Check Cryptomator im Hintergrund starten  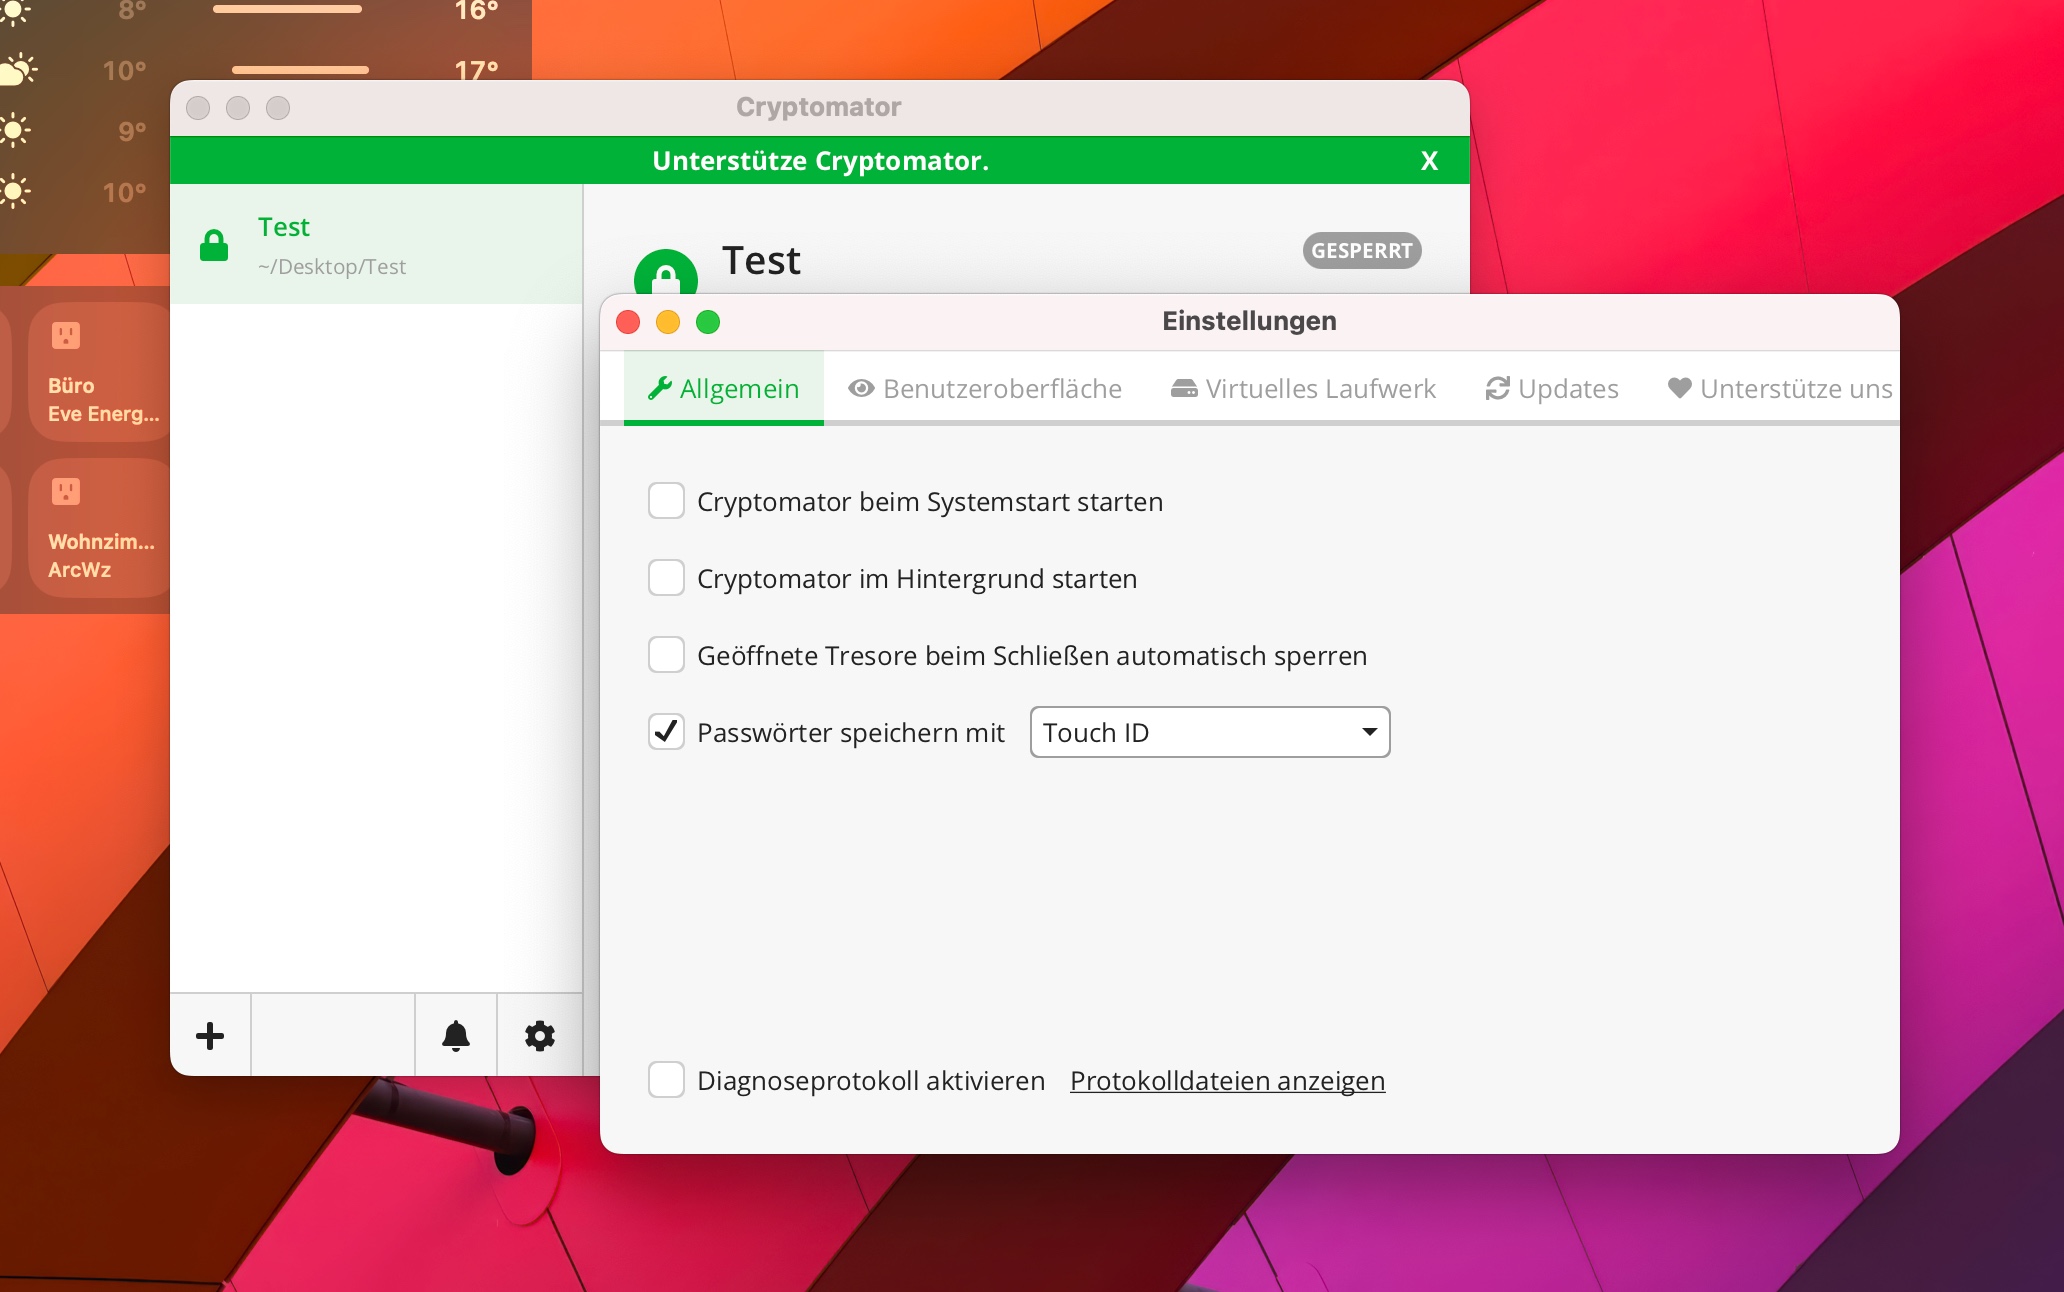click(666, 578)
